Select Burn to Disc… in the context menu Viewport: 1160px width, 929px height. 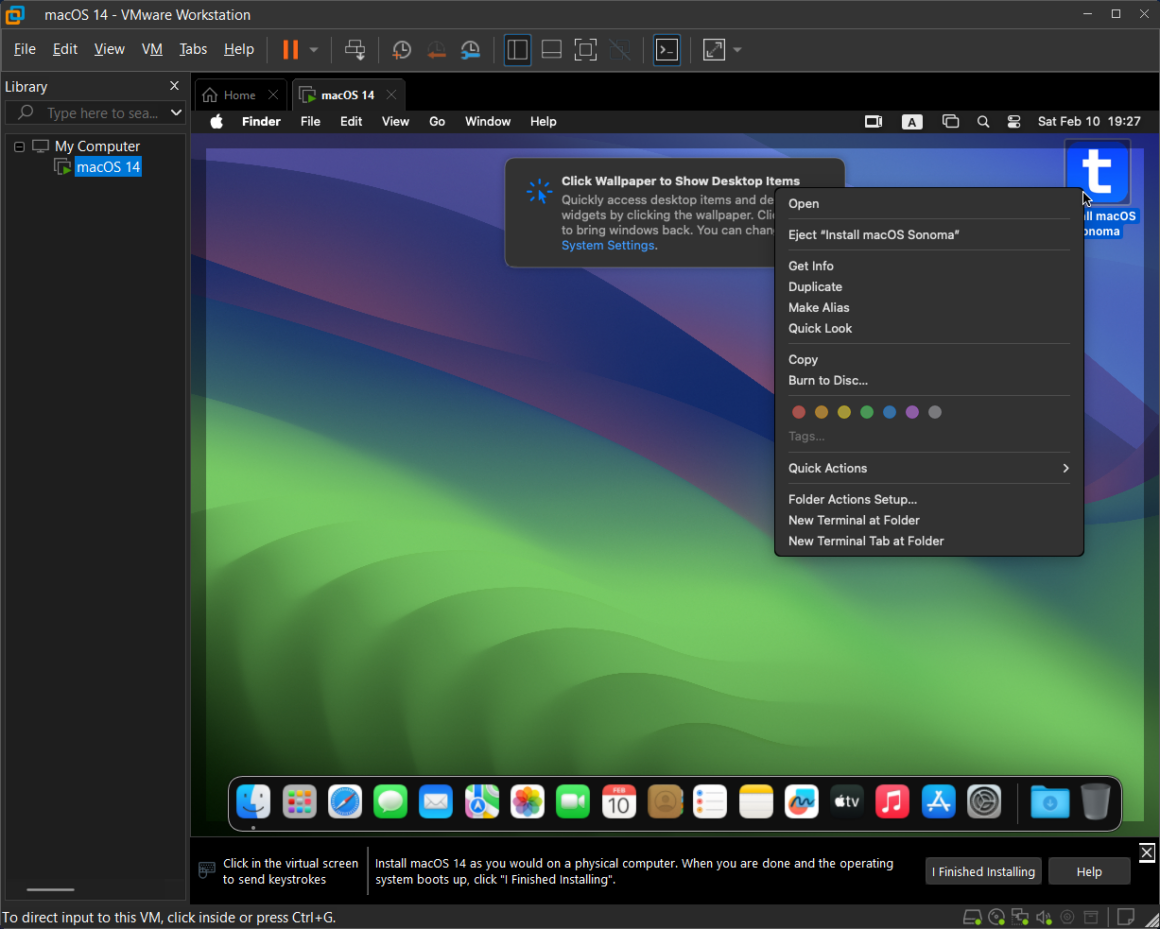(928, 380)
